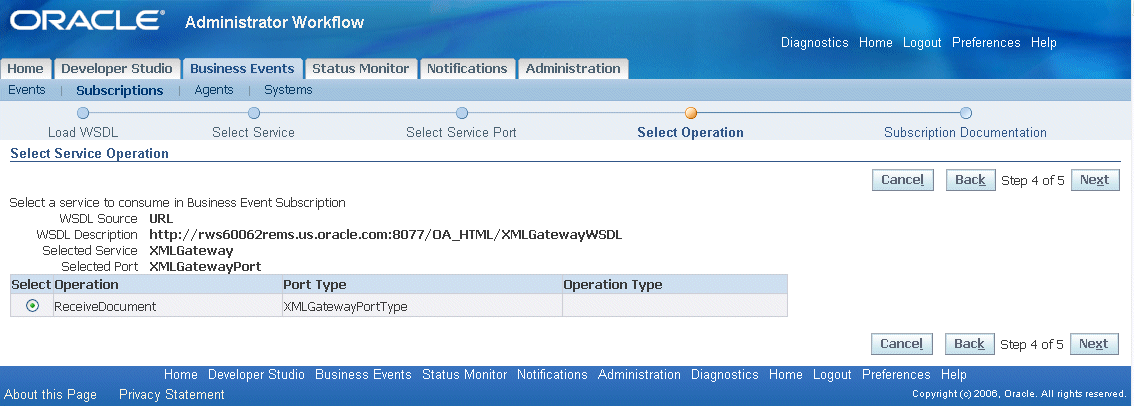Click the Operation Type column header

(675, 284)
